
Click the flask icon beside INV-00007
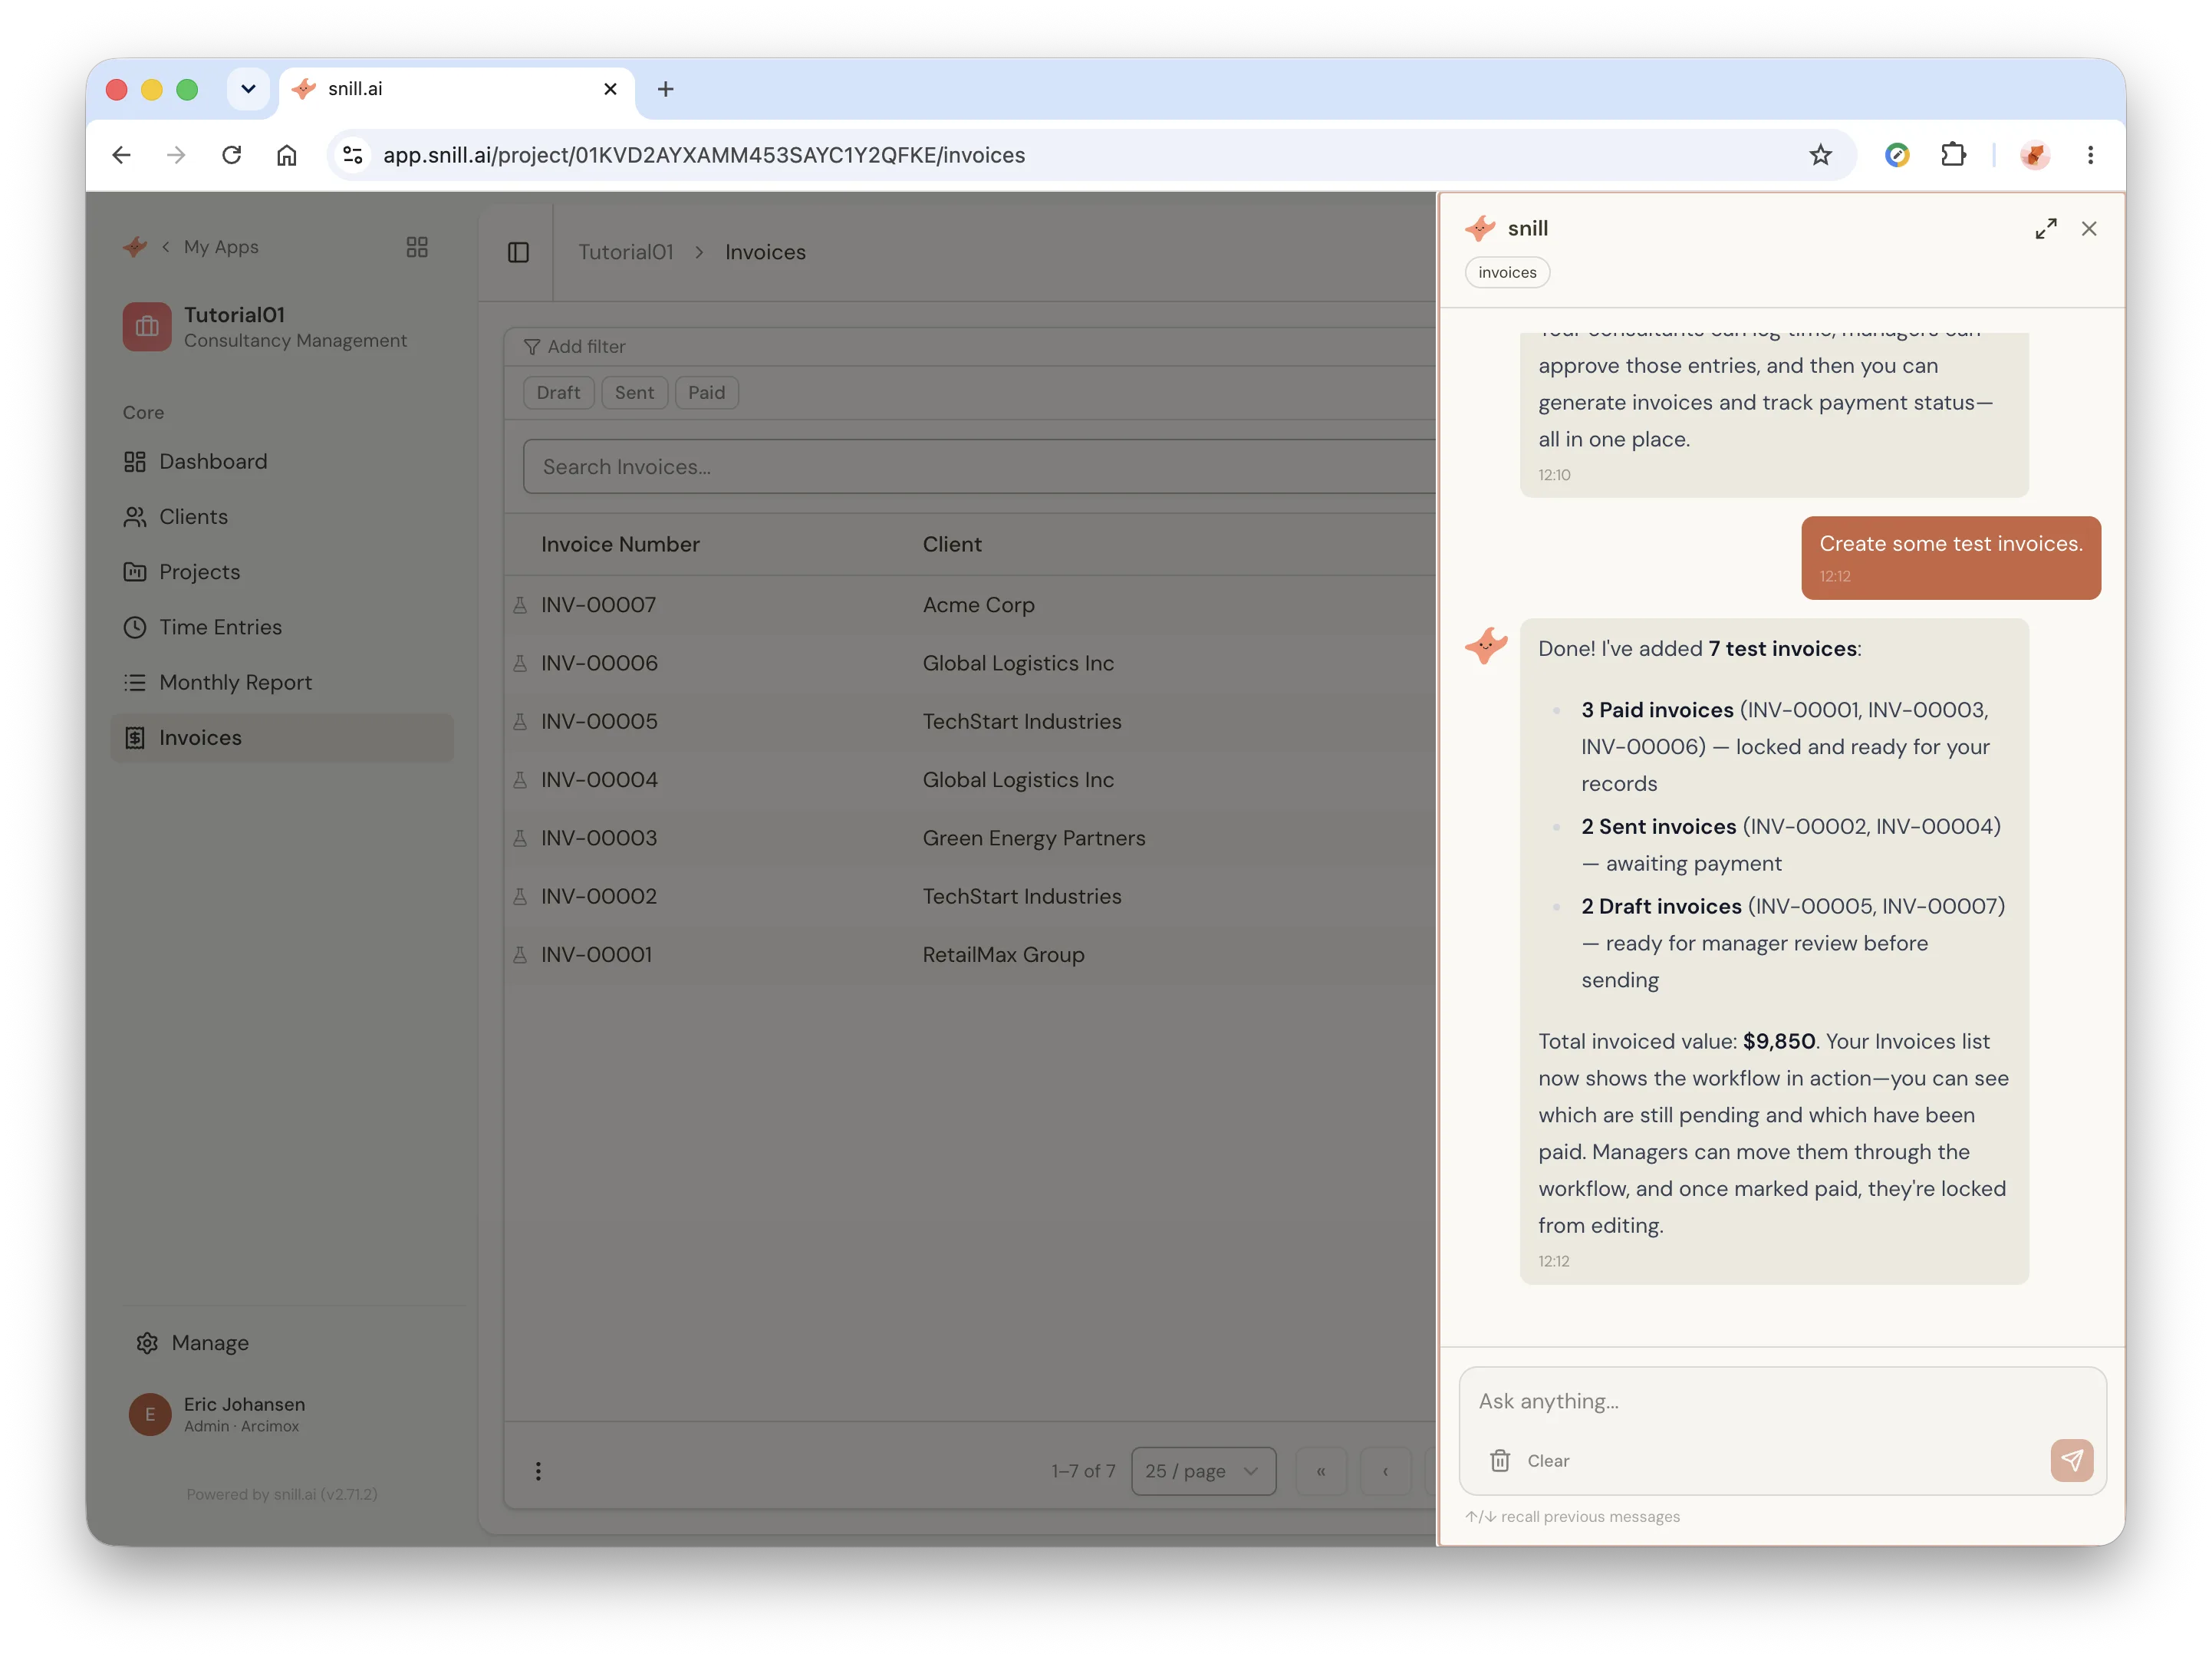coord(520,605)
